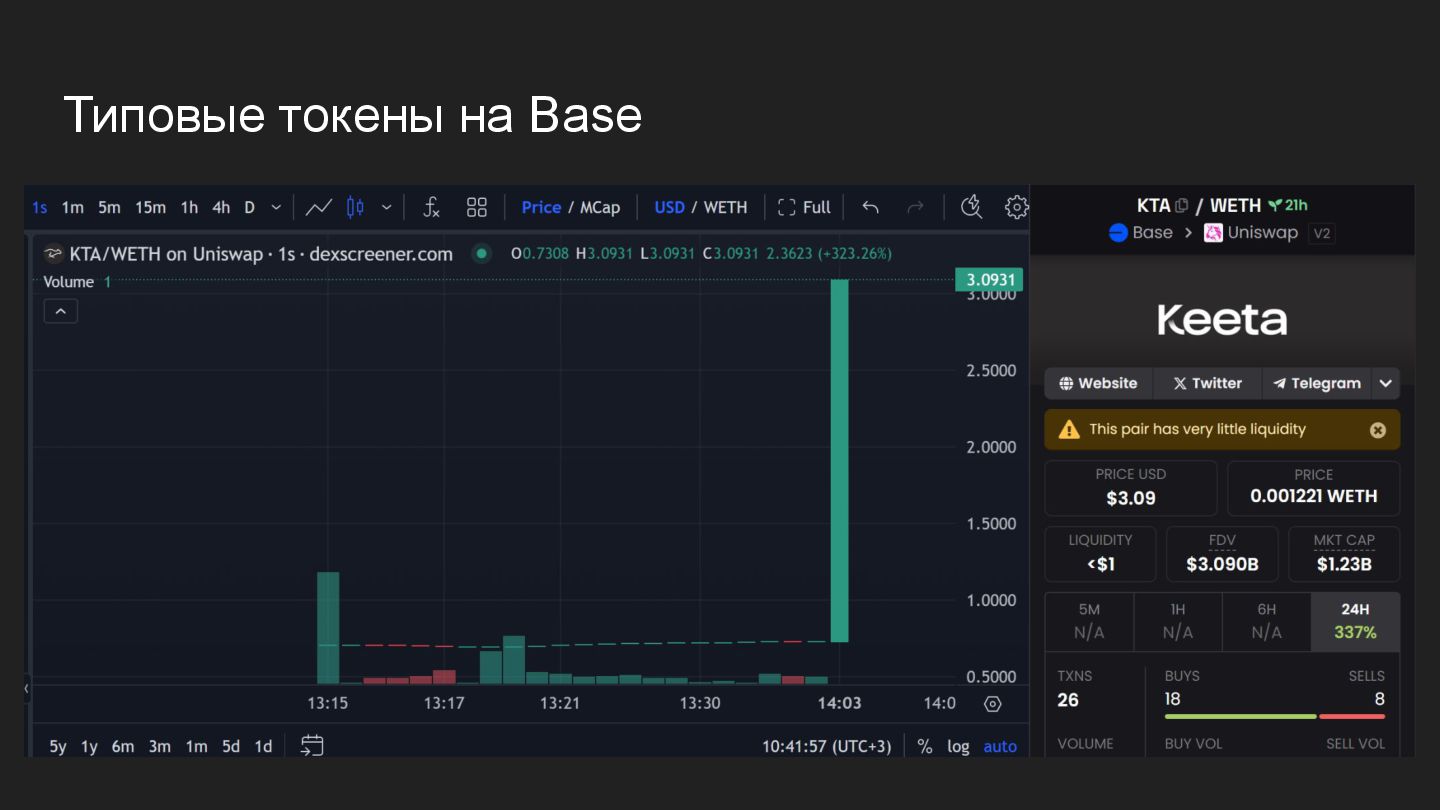Select the 1h chart interval
1440x810 pixels.
[x=189, y=208]
